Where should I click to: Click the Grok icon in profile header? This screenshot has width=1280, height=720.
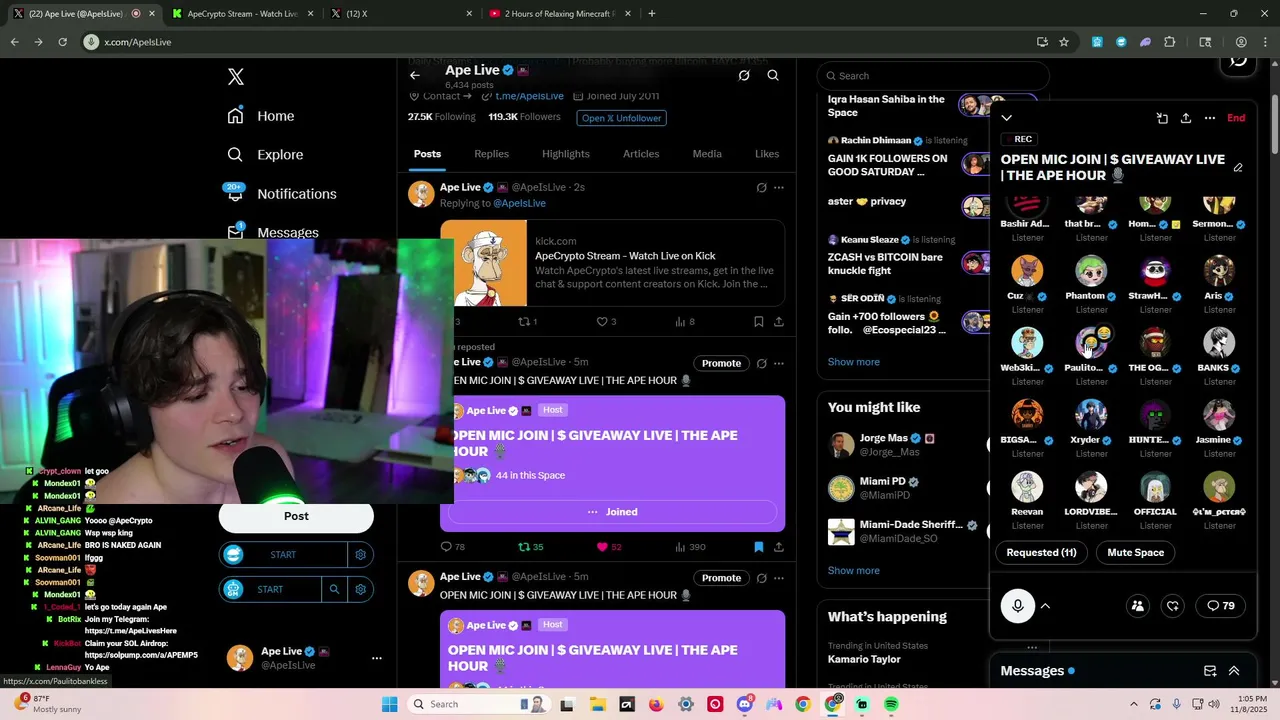[744, 75]
